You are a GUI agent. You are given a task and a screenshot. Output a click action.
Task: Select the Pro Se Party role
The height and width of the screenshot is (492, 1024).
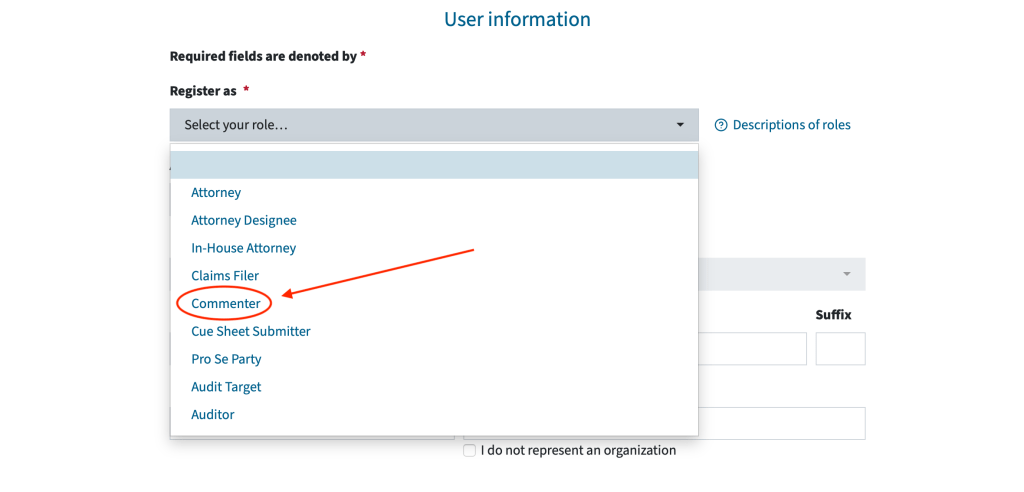click(226, 359)
